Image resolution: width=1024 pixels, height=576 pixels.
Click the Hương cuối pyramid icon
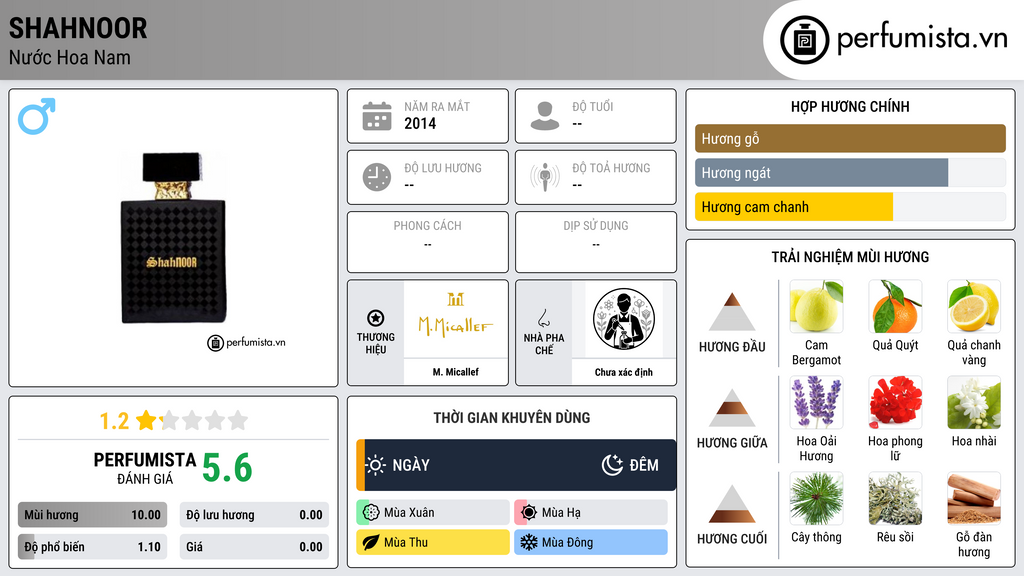[732, 504]
